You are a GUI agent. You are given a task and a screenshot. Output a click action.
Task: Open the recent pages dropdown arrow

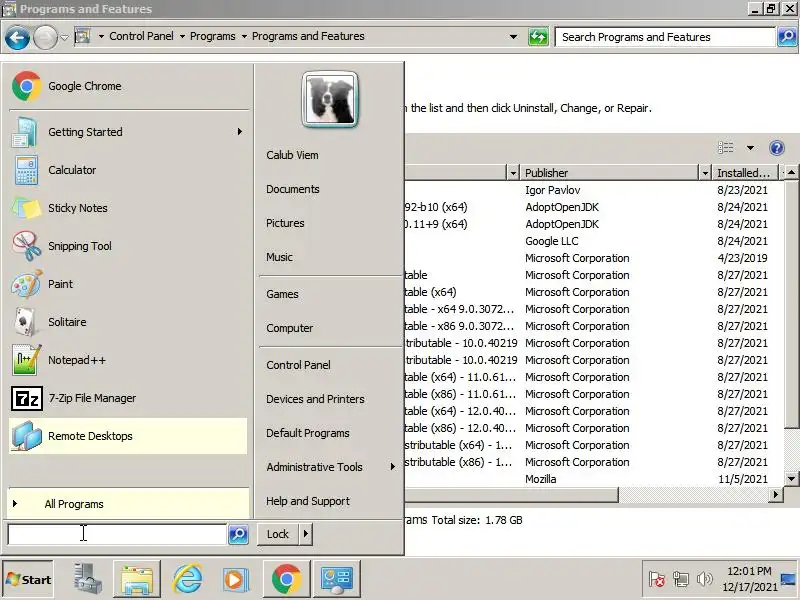[64, 37]
